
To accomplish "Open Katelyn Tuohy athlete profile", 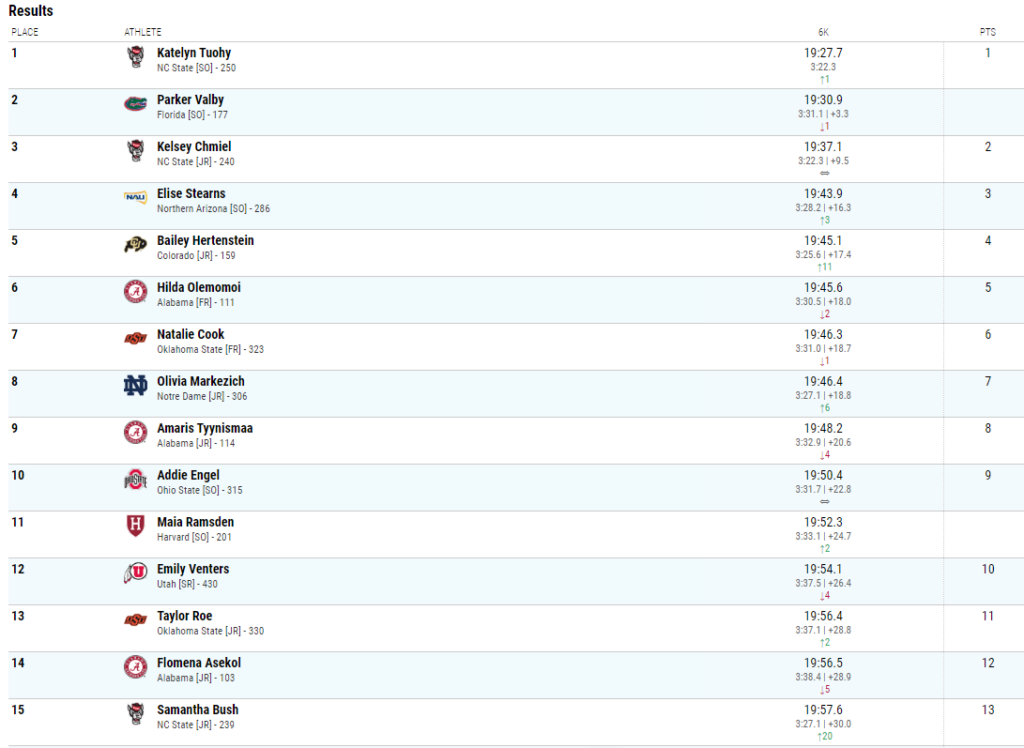I will pos(193,53).
